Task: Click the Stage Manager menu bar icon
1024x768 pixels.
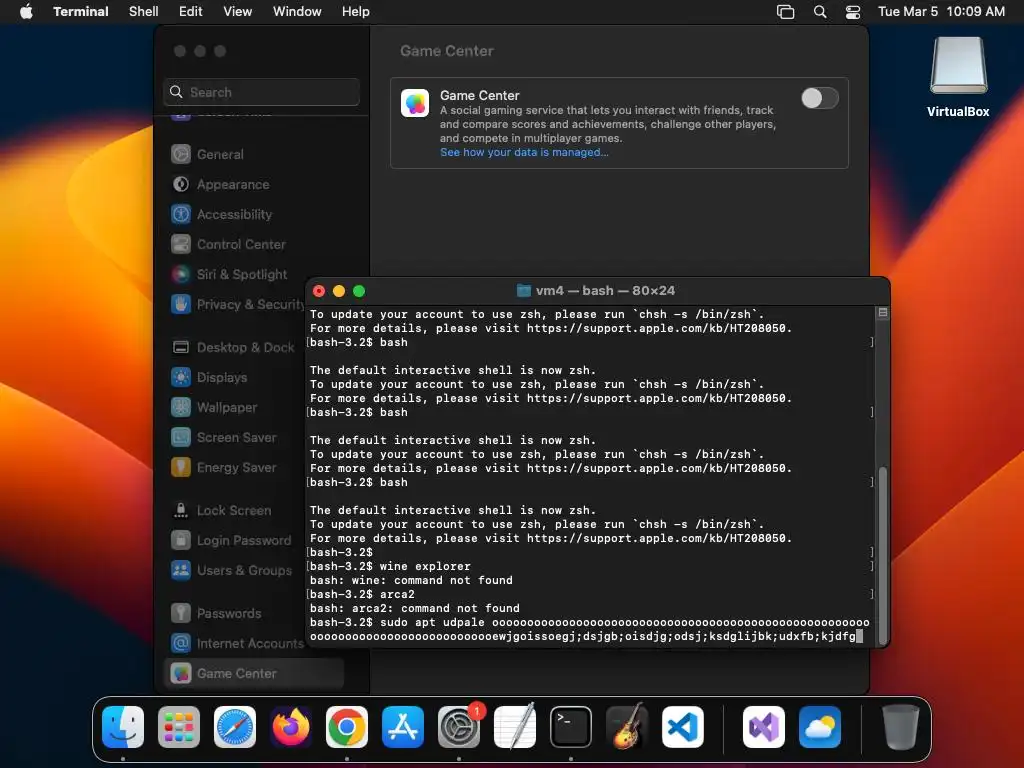Action: 786,11
